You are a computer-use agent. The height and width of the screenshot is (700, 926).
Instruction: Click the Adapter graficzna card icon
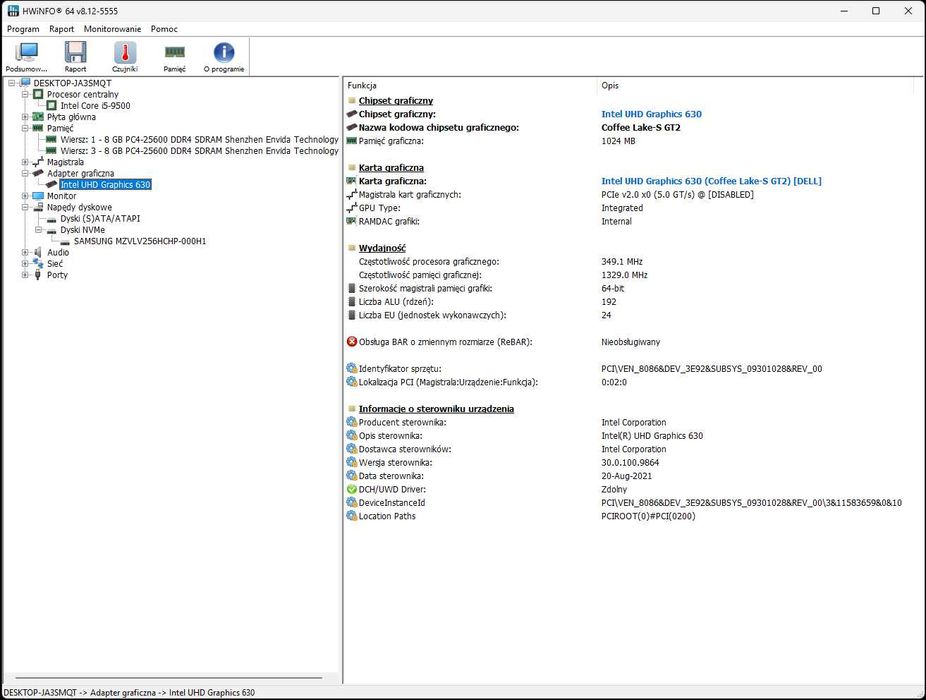coord(38,173)
